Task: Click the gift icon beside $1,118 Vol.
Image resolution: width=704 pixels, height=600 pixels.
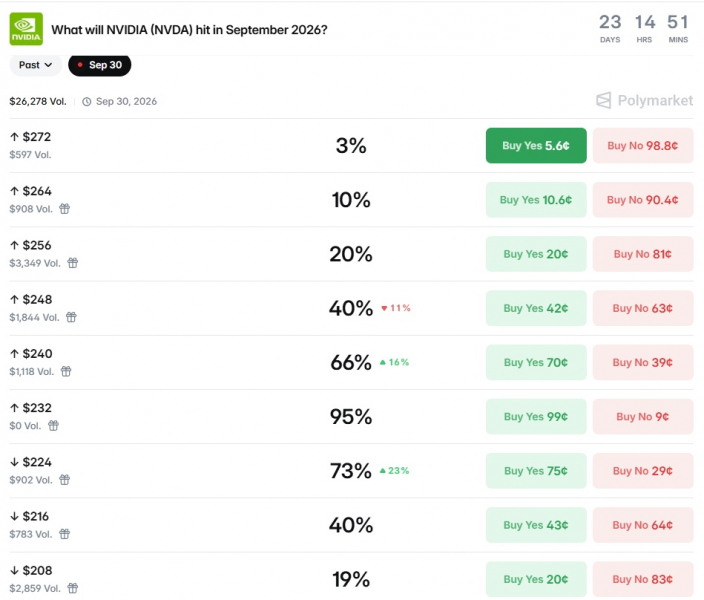Action: (x=66, y=371)
